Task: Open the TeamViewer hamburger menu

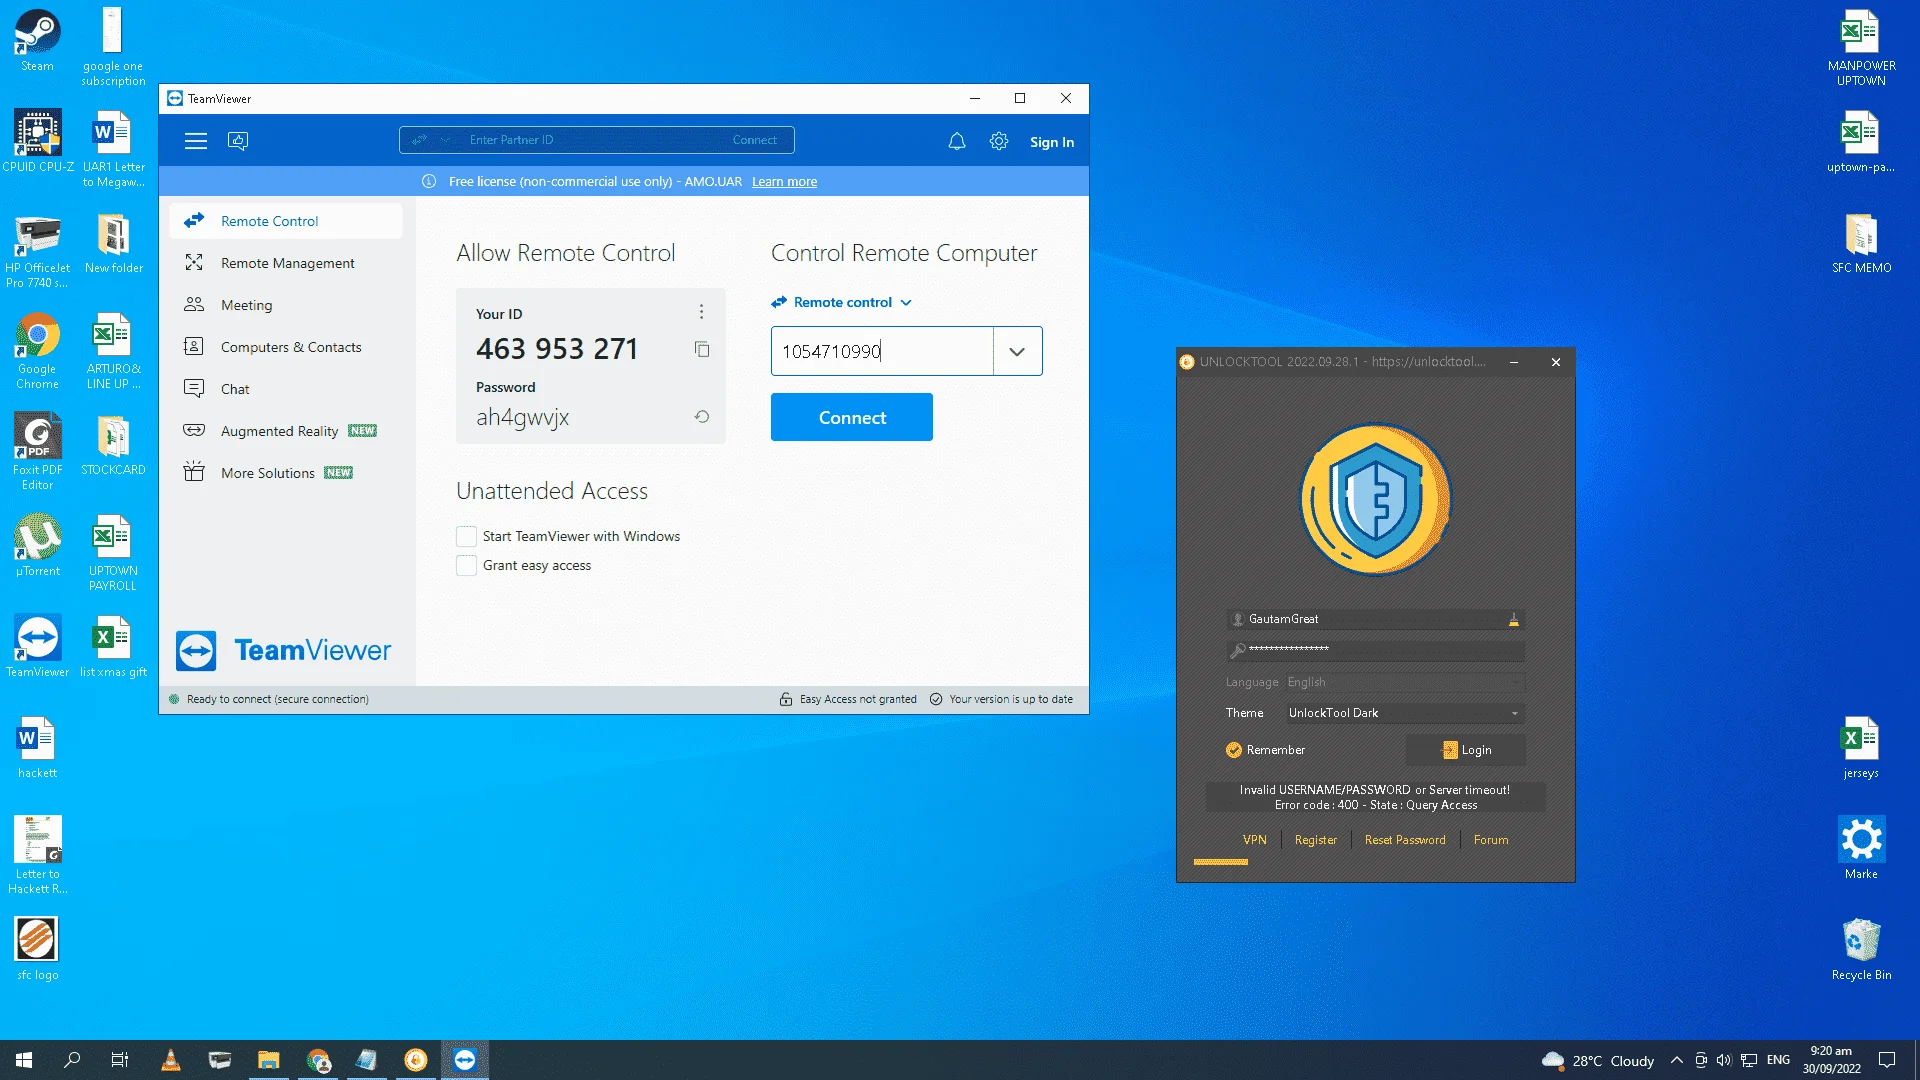Action: click(196, 141)
